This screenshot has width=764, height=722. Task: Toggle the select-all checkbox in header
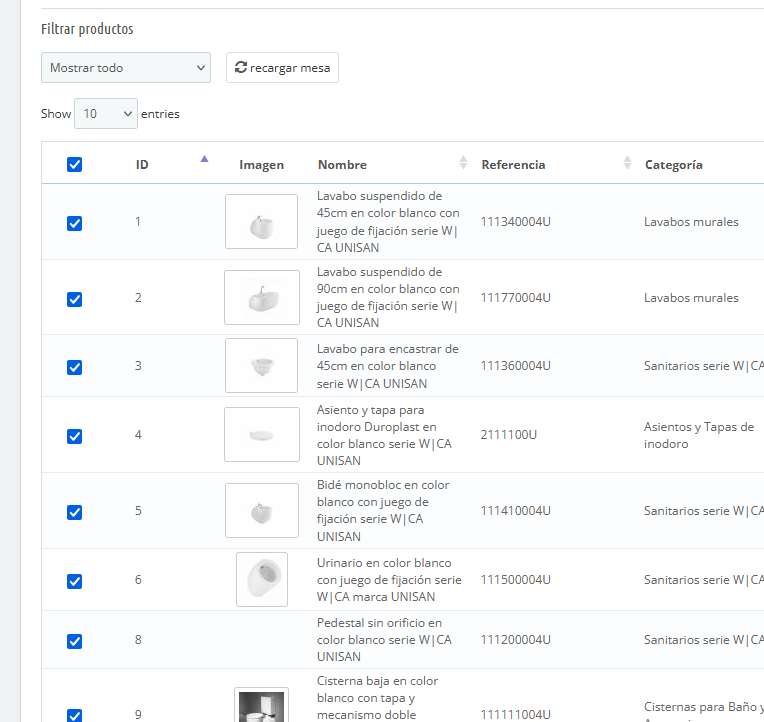75,165
